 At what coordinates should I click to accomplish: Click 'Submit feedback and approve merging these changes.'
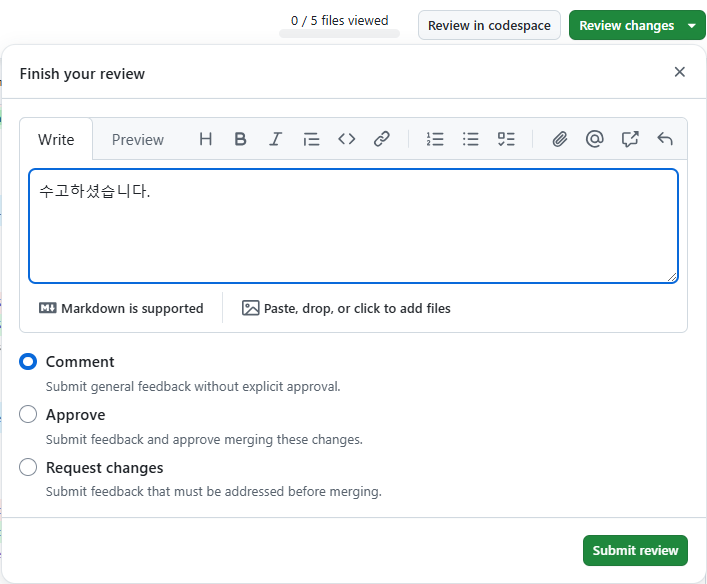pyautogui.click(x=204, y=439)
